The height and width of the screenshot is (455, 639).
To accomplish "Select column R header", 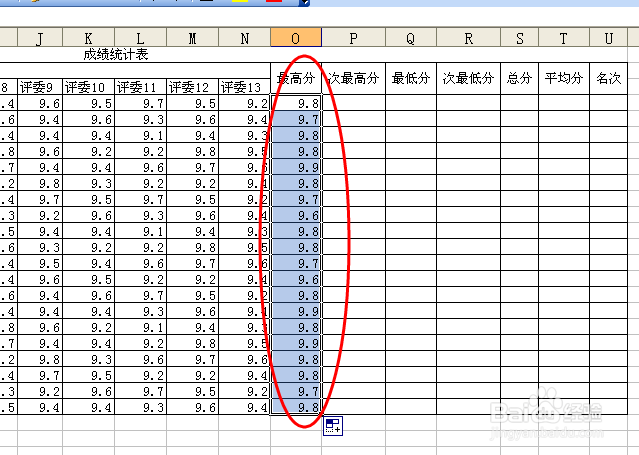I will click(468, 38).
